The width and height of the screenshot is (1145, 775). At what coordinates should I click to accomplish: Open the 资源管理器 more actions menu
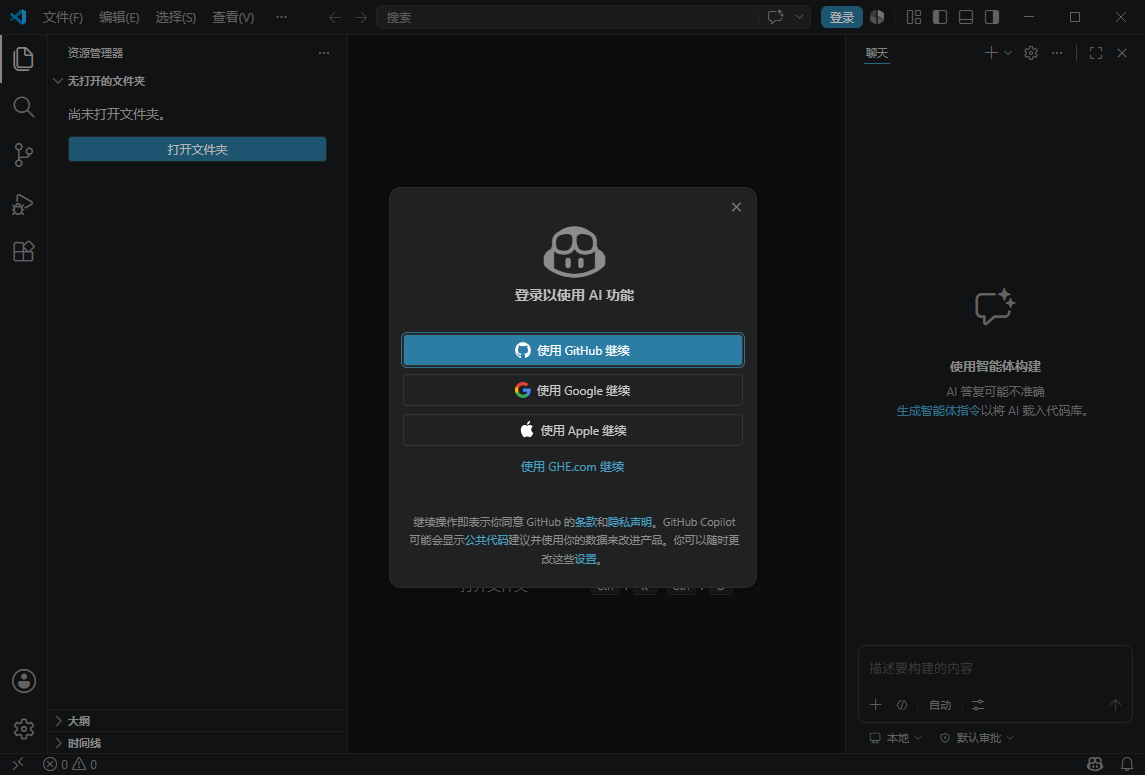click(323, 53)
